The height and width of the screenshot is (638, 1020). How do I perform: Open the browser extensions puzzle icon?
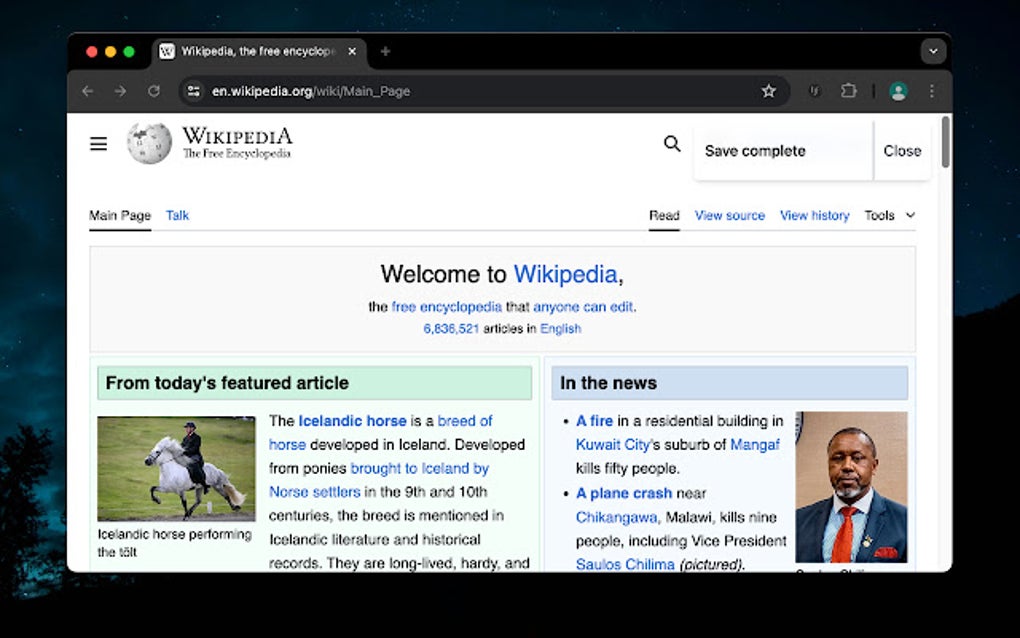(x=849, y=91)
